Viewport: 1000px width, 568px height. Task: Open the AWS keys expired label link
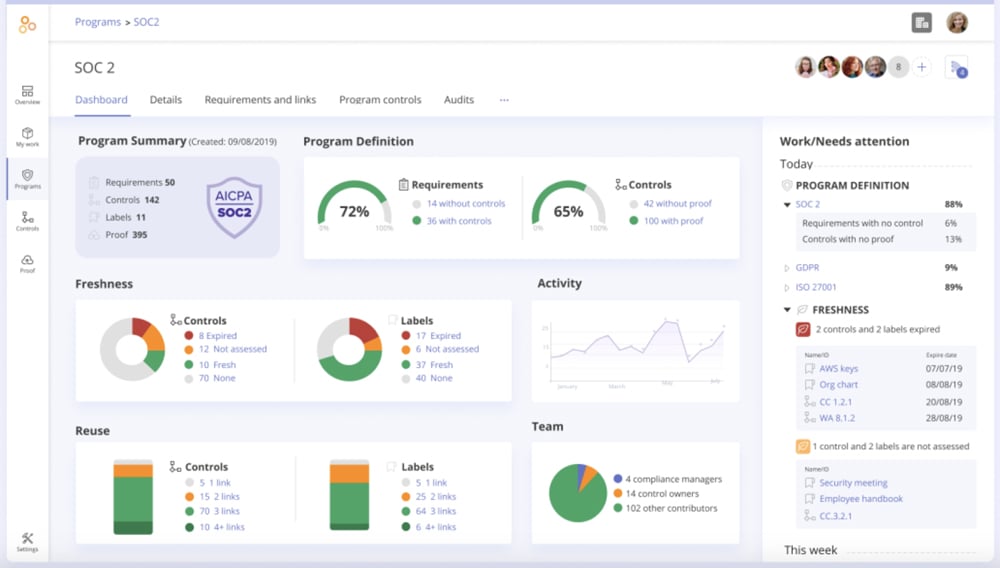(x=838, y=369)
